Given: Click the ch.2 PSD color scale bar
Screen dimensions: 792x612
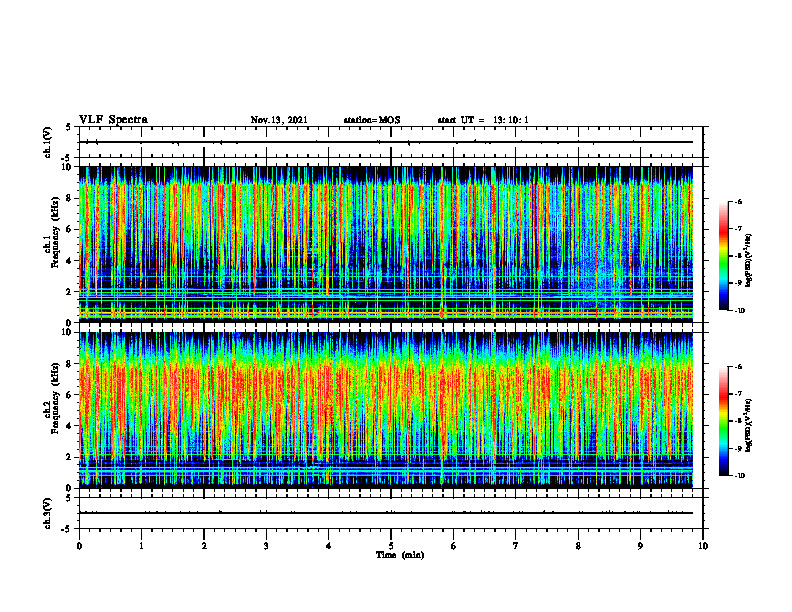Looking at the screenshot, I should [x=723, y=421].
